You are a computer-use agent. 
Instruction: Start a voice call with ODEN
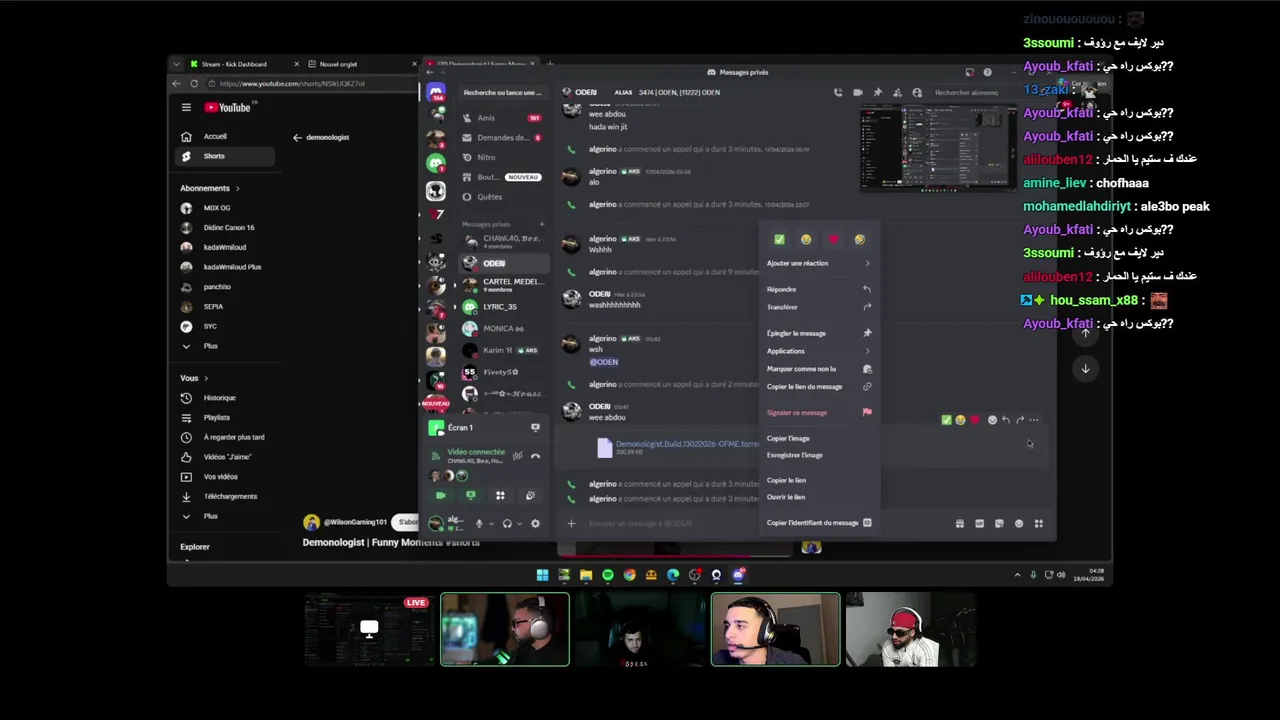pos(838,92)
